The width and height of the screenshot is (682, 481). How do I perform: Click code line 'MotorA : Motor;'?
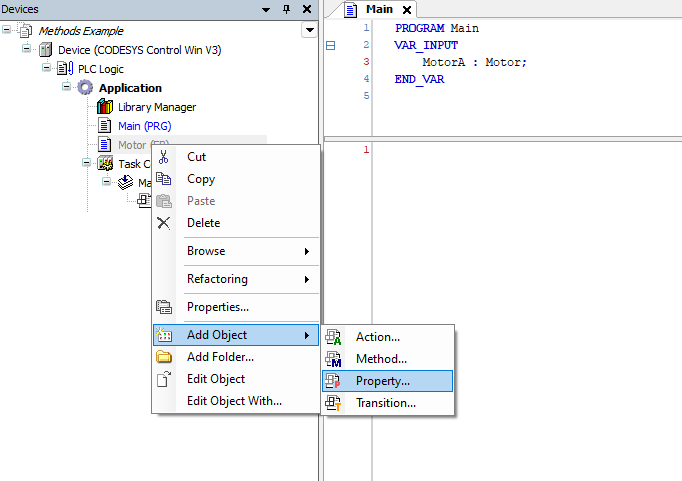475,62
